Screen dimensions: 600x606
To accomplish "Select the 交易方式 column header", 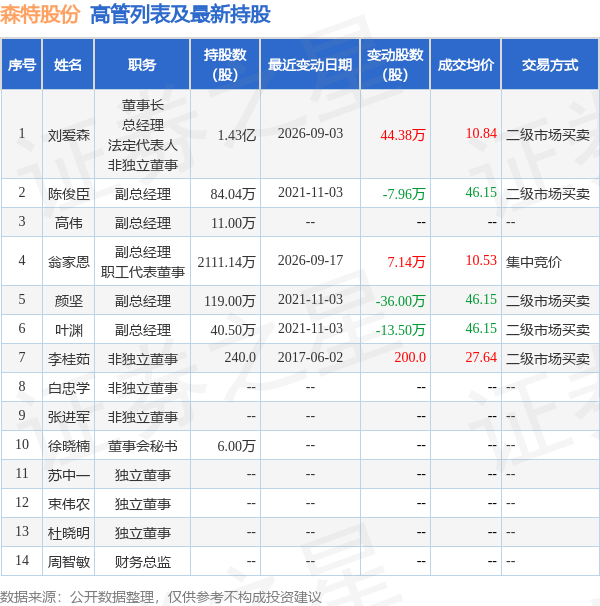I will [x=550, y=65].
